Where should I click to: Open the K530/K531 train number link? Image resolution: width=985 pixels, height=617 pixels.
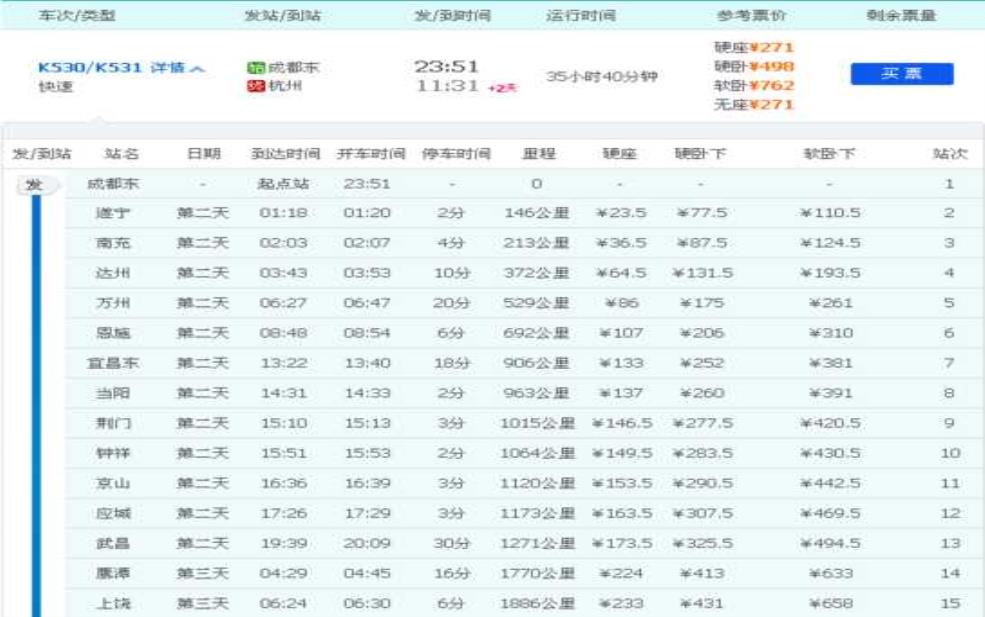click(x=91, y=68)
